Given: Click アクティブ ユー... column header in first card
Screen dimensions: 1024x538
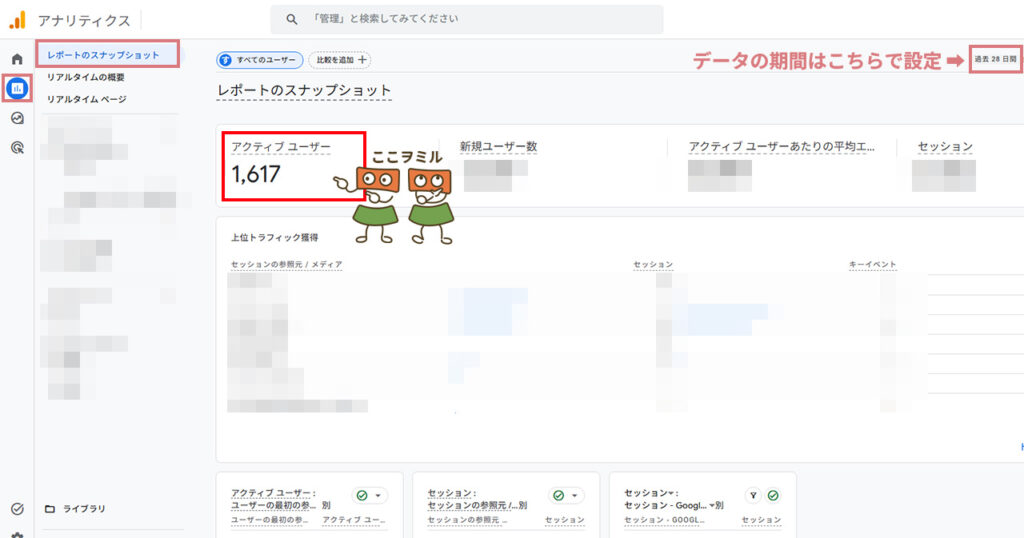Looking at the screenshot, I should click(x=354, y=520).
